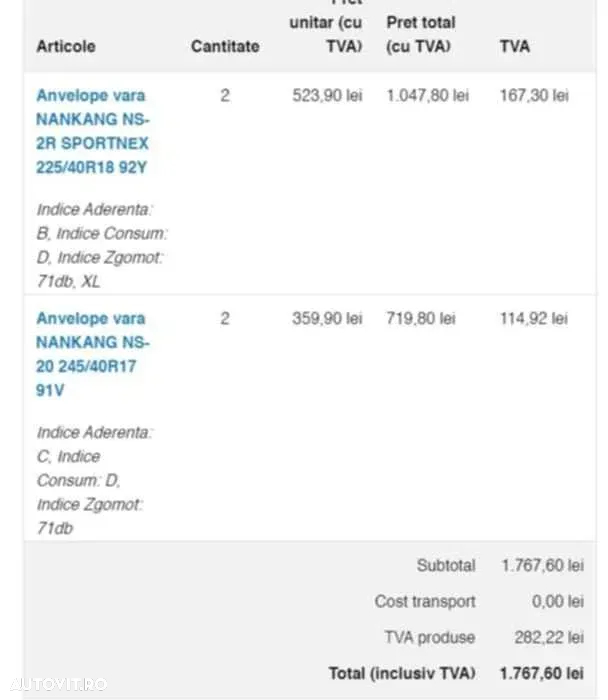The height and width of the screenshot is (700, 608).
Task: Click the Cantitate column header
Action: [x=225, y=46]
